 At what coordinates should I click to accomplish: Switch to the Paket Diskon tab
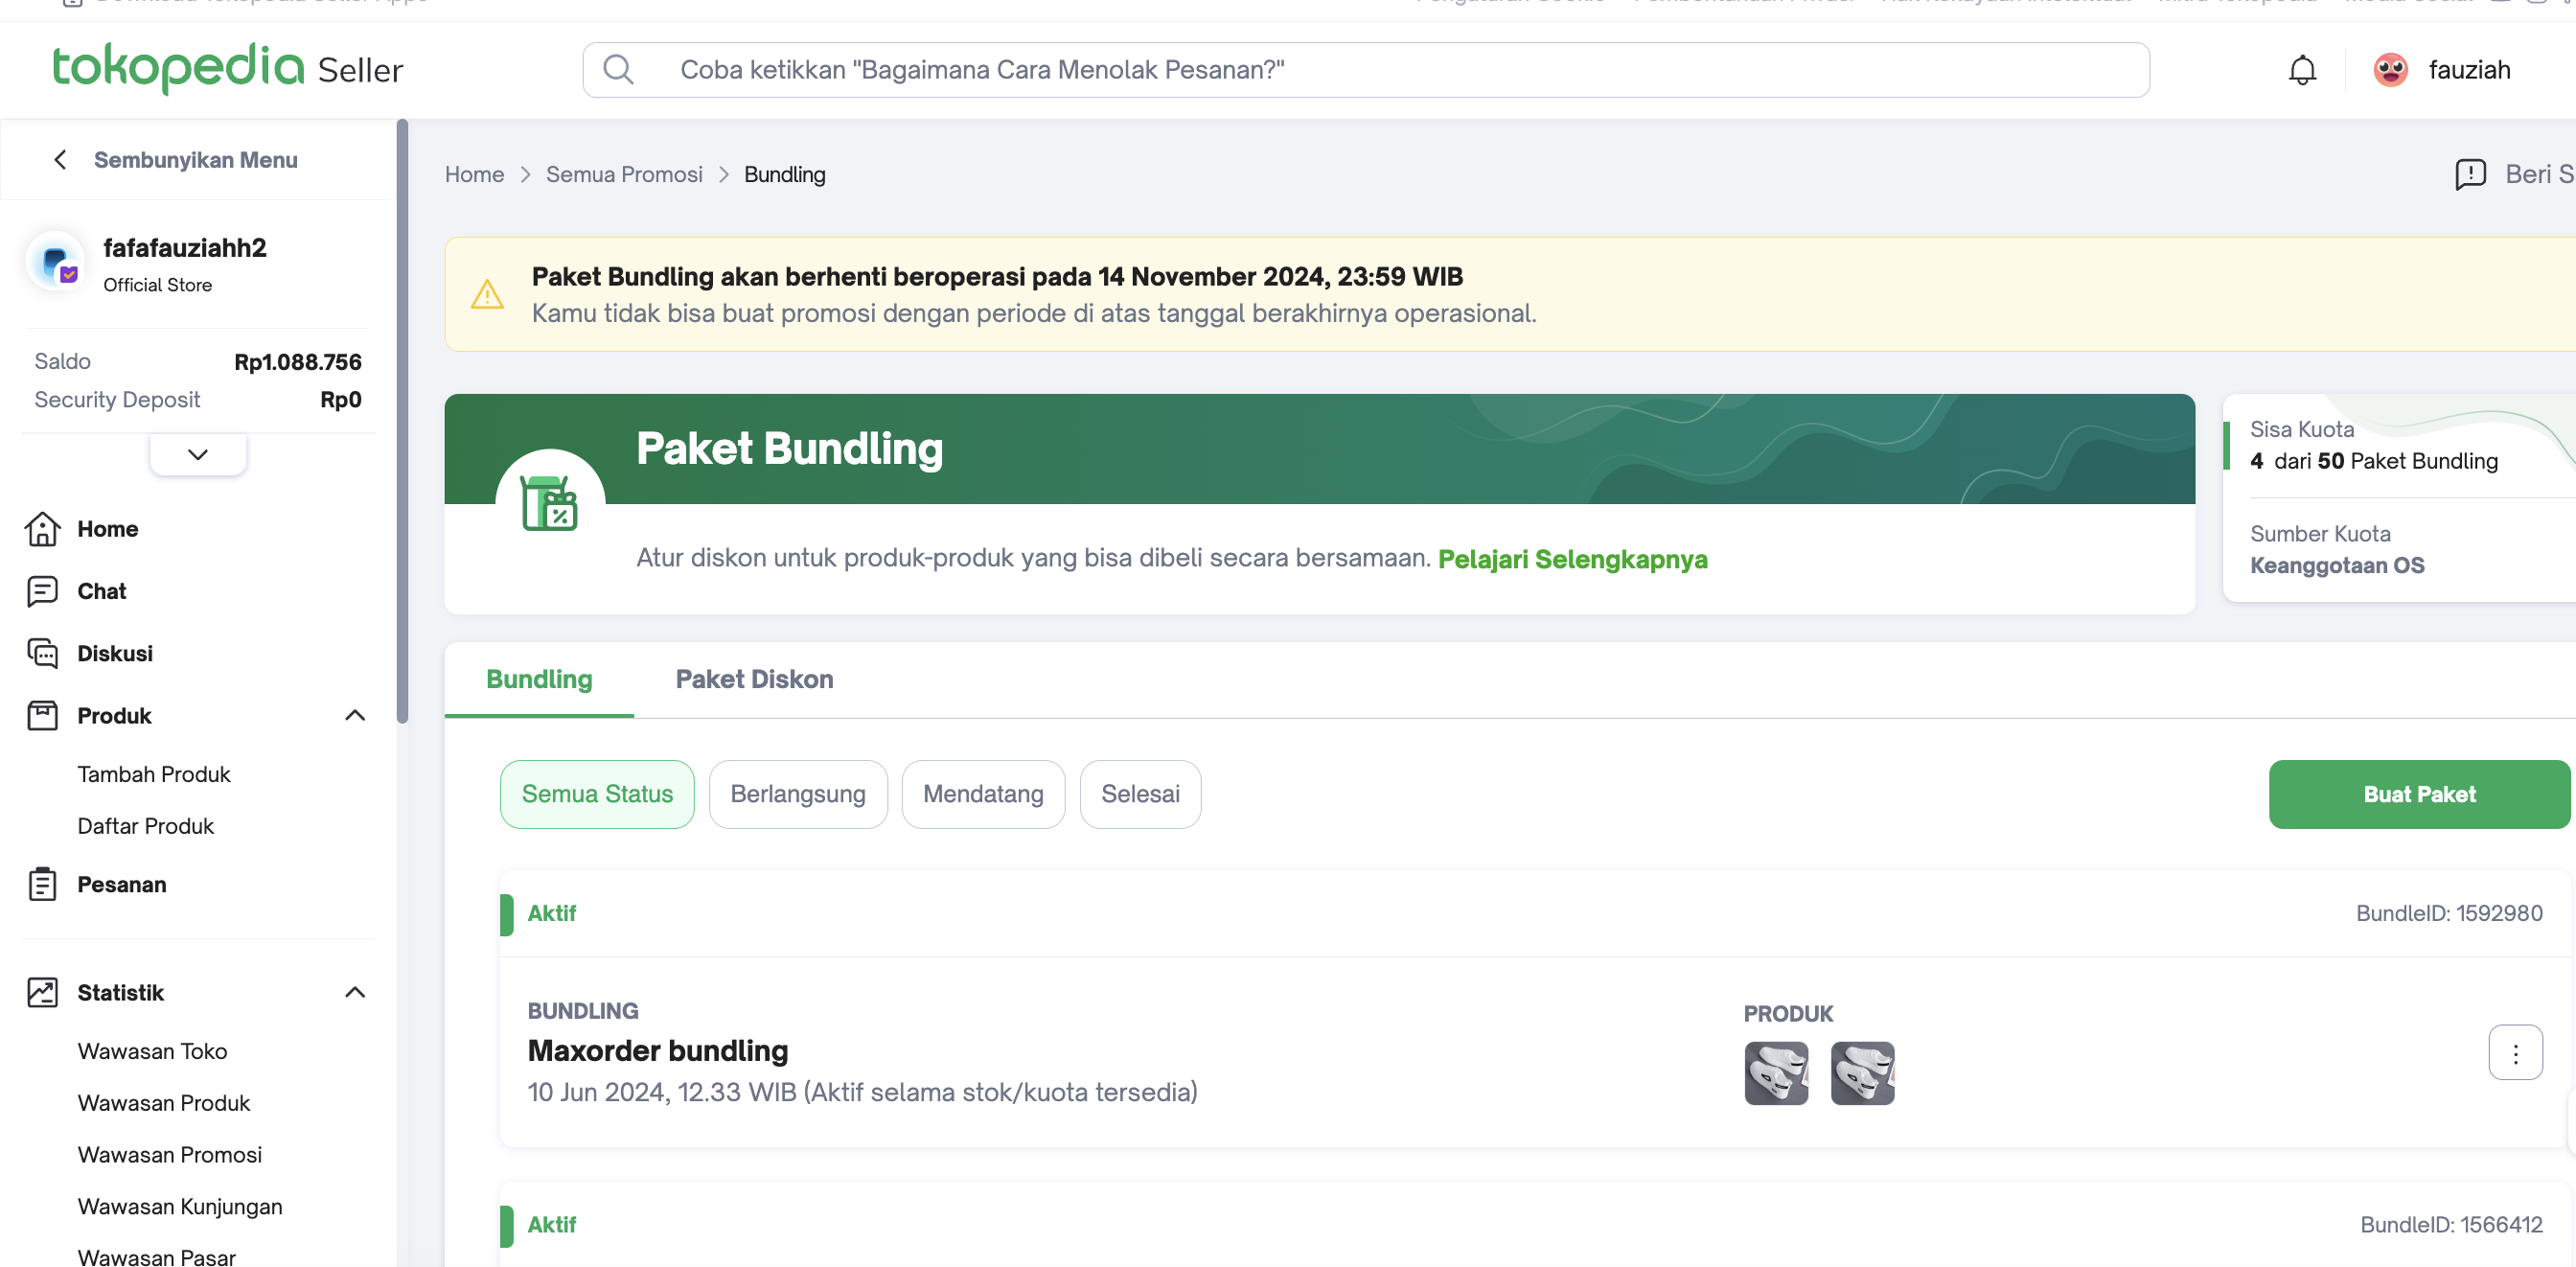pos(754,679)
